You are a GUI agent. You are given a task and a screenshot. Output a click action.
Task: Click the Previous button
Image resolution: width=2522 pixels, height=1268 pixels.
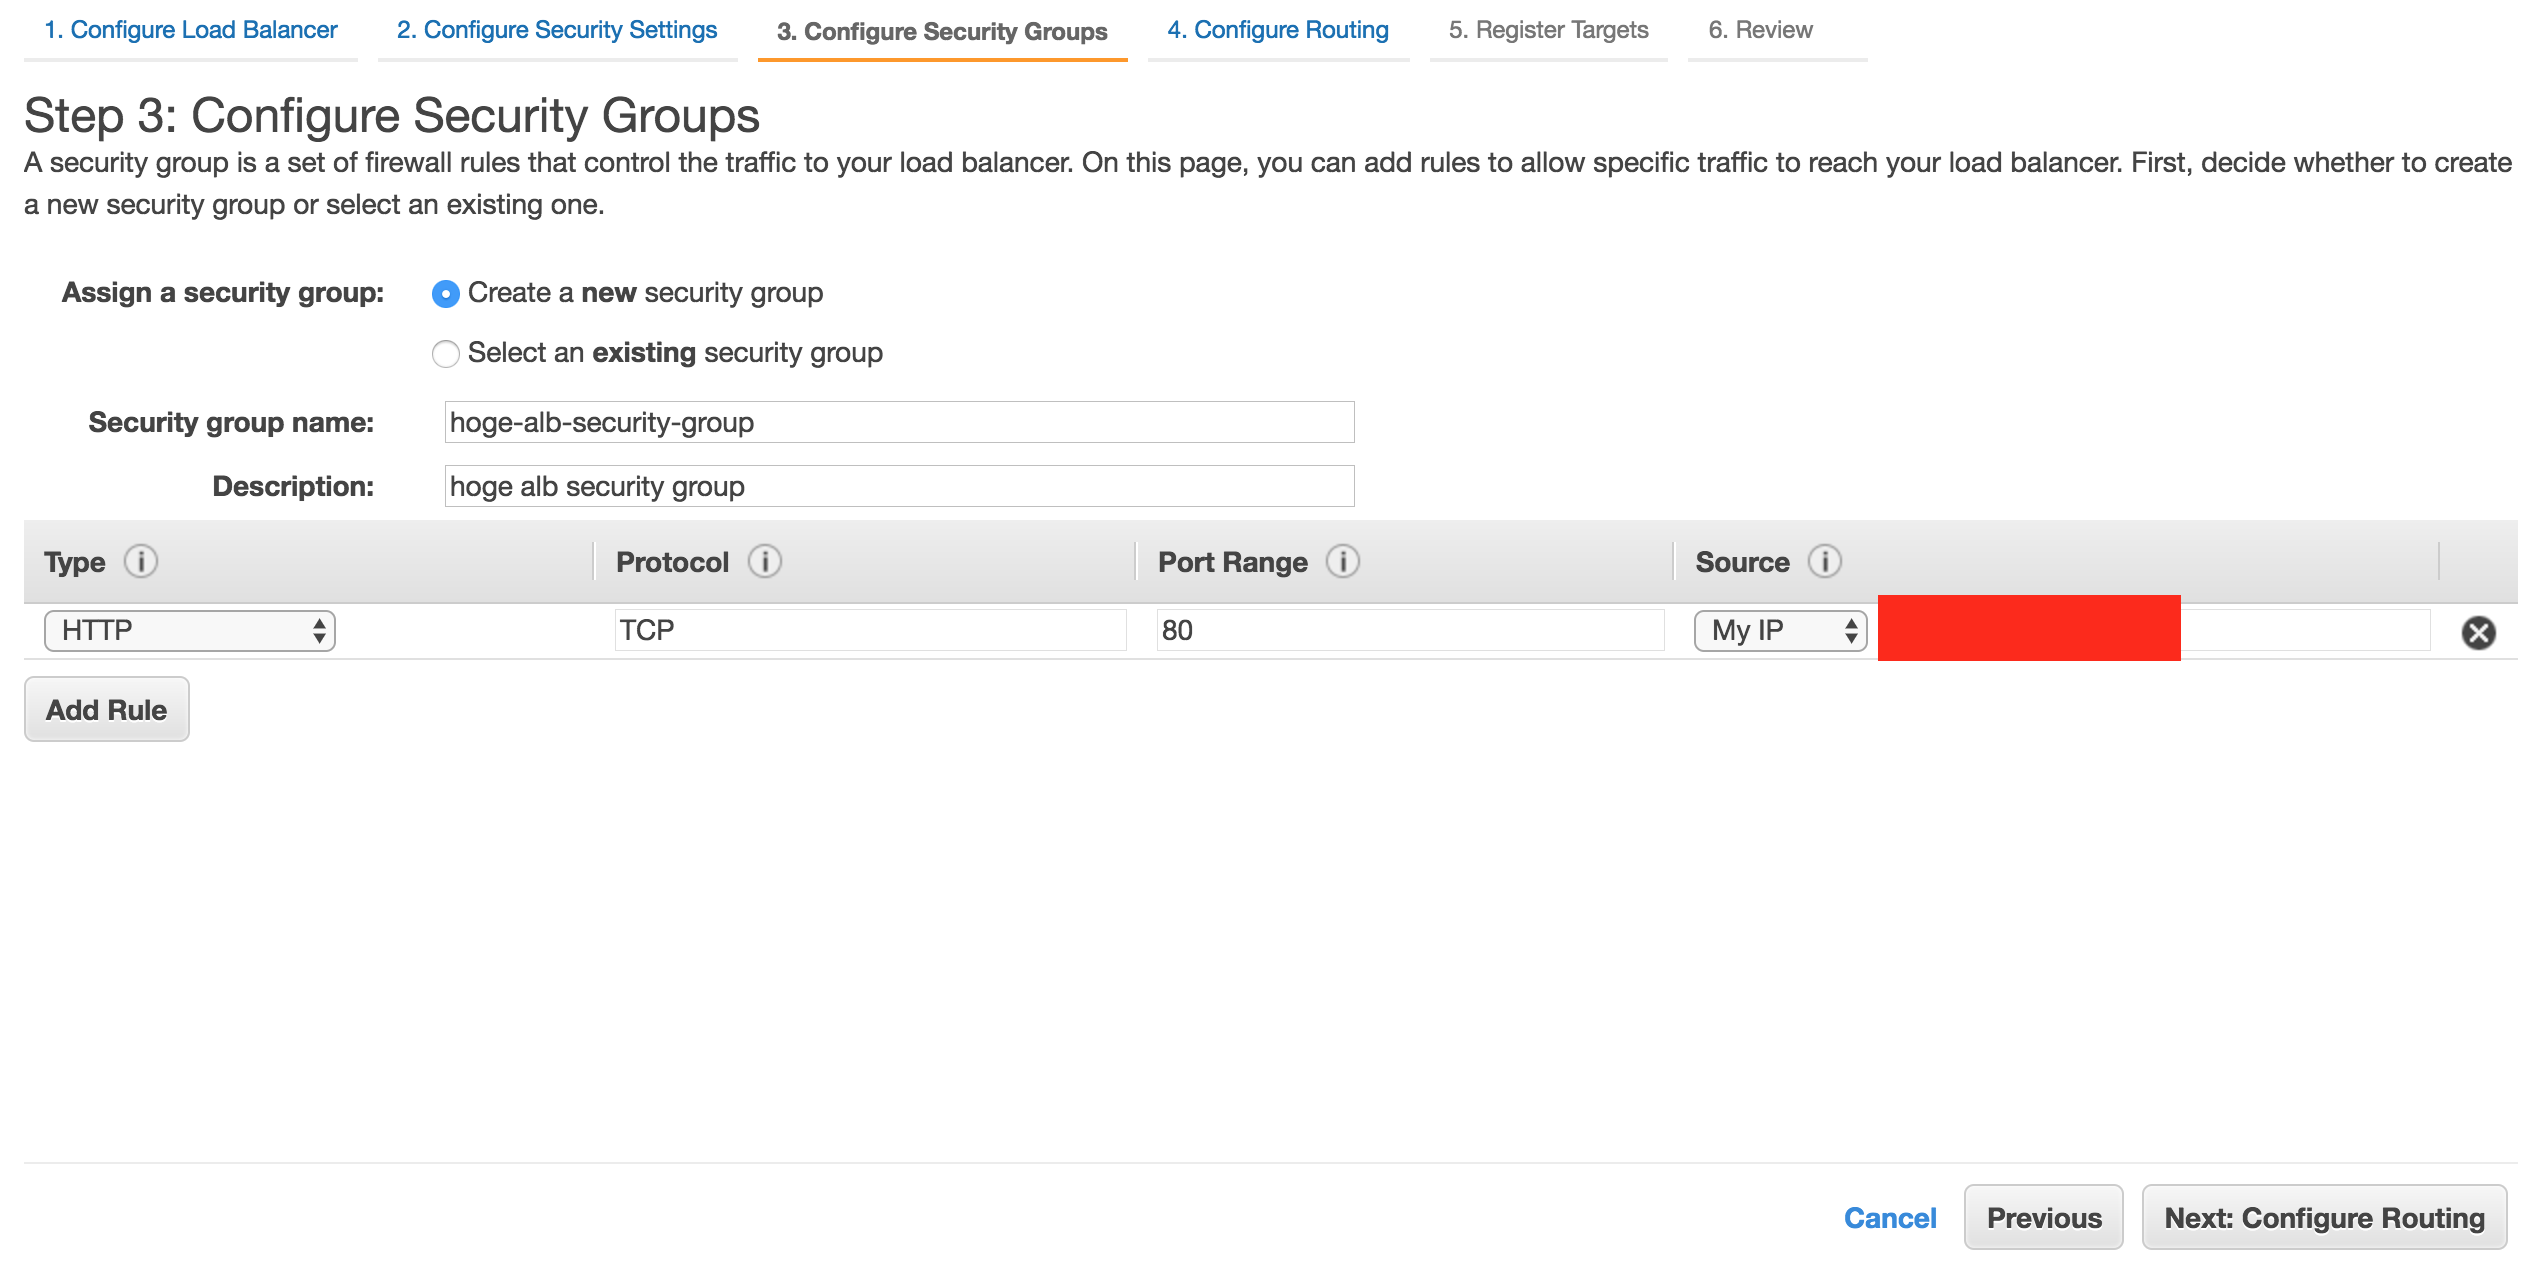2044,1218
